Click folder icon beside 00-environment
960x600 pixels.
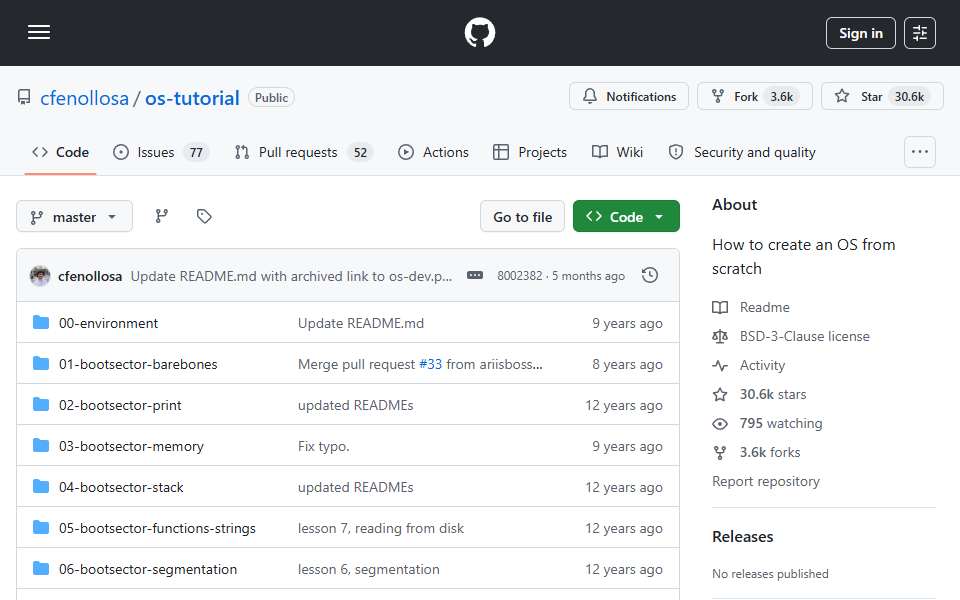coord(41,323)
